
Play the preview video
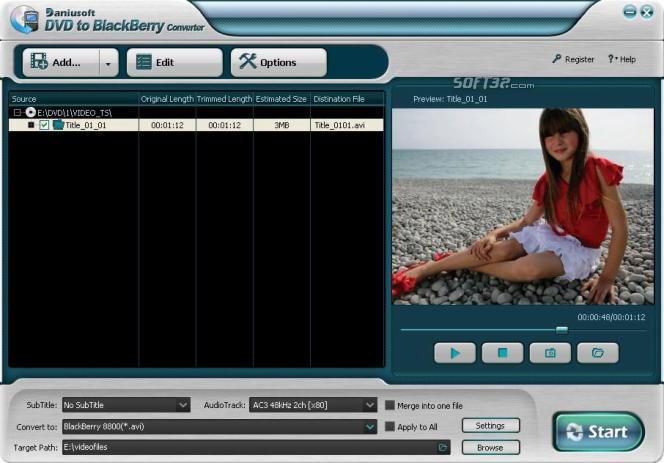pyautogui.click(x=455, y=353)
